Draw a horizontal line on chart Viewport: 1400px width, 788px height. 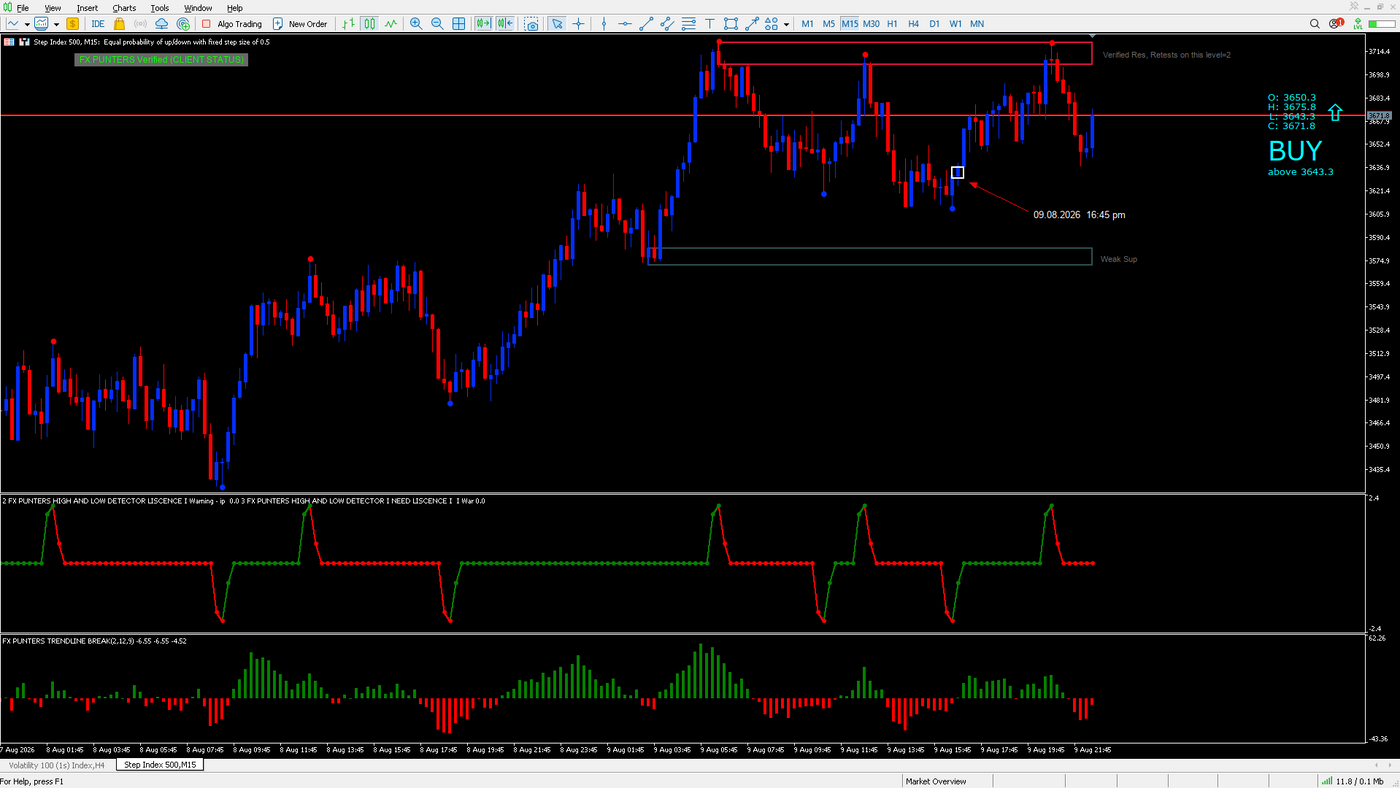click(624, 24)
